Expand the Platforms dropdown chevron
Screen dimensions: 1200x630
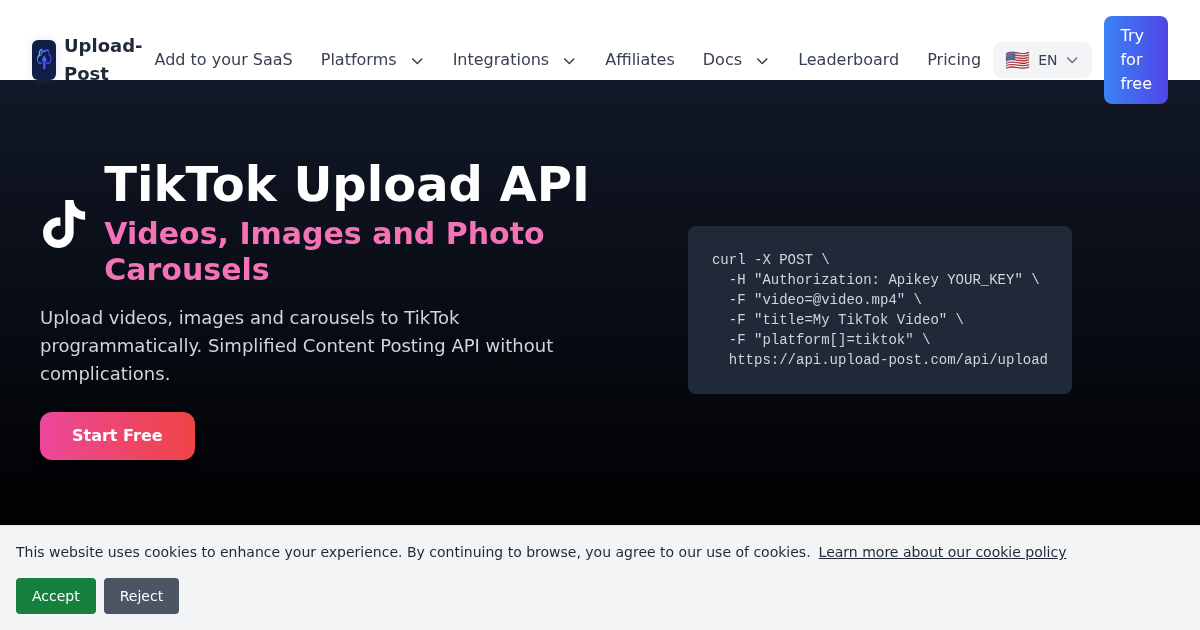coord(417,61)
